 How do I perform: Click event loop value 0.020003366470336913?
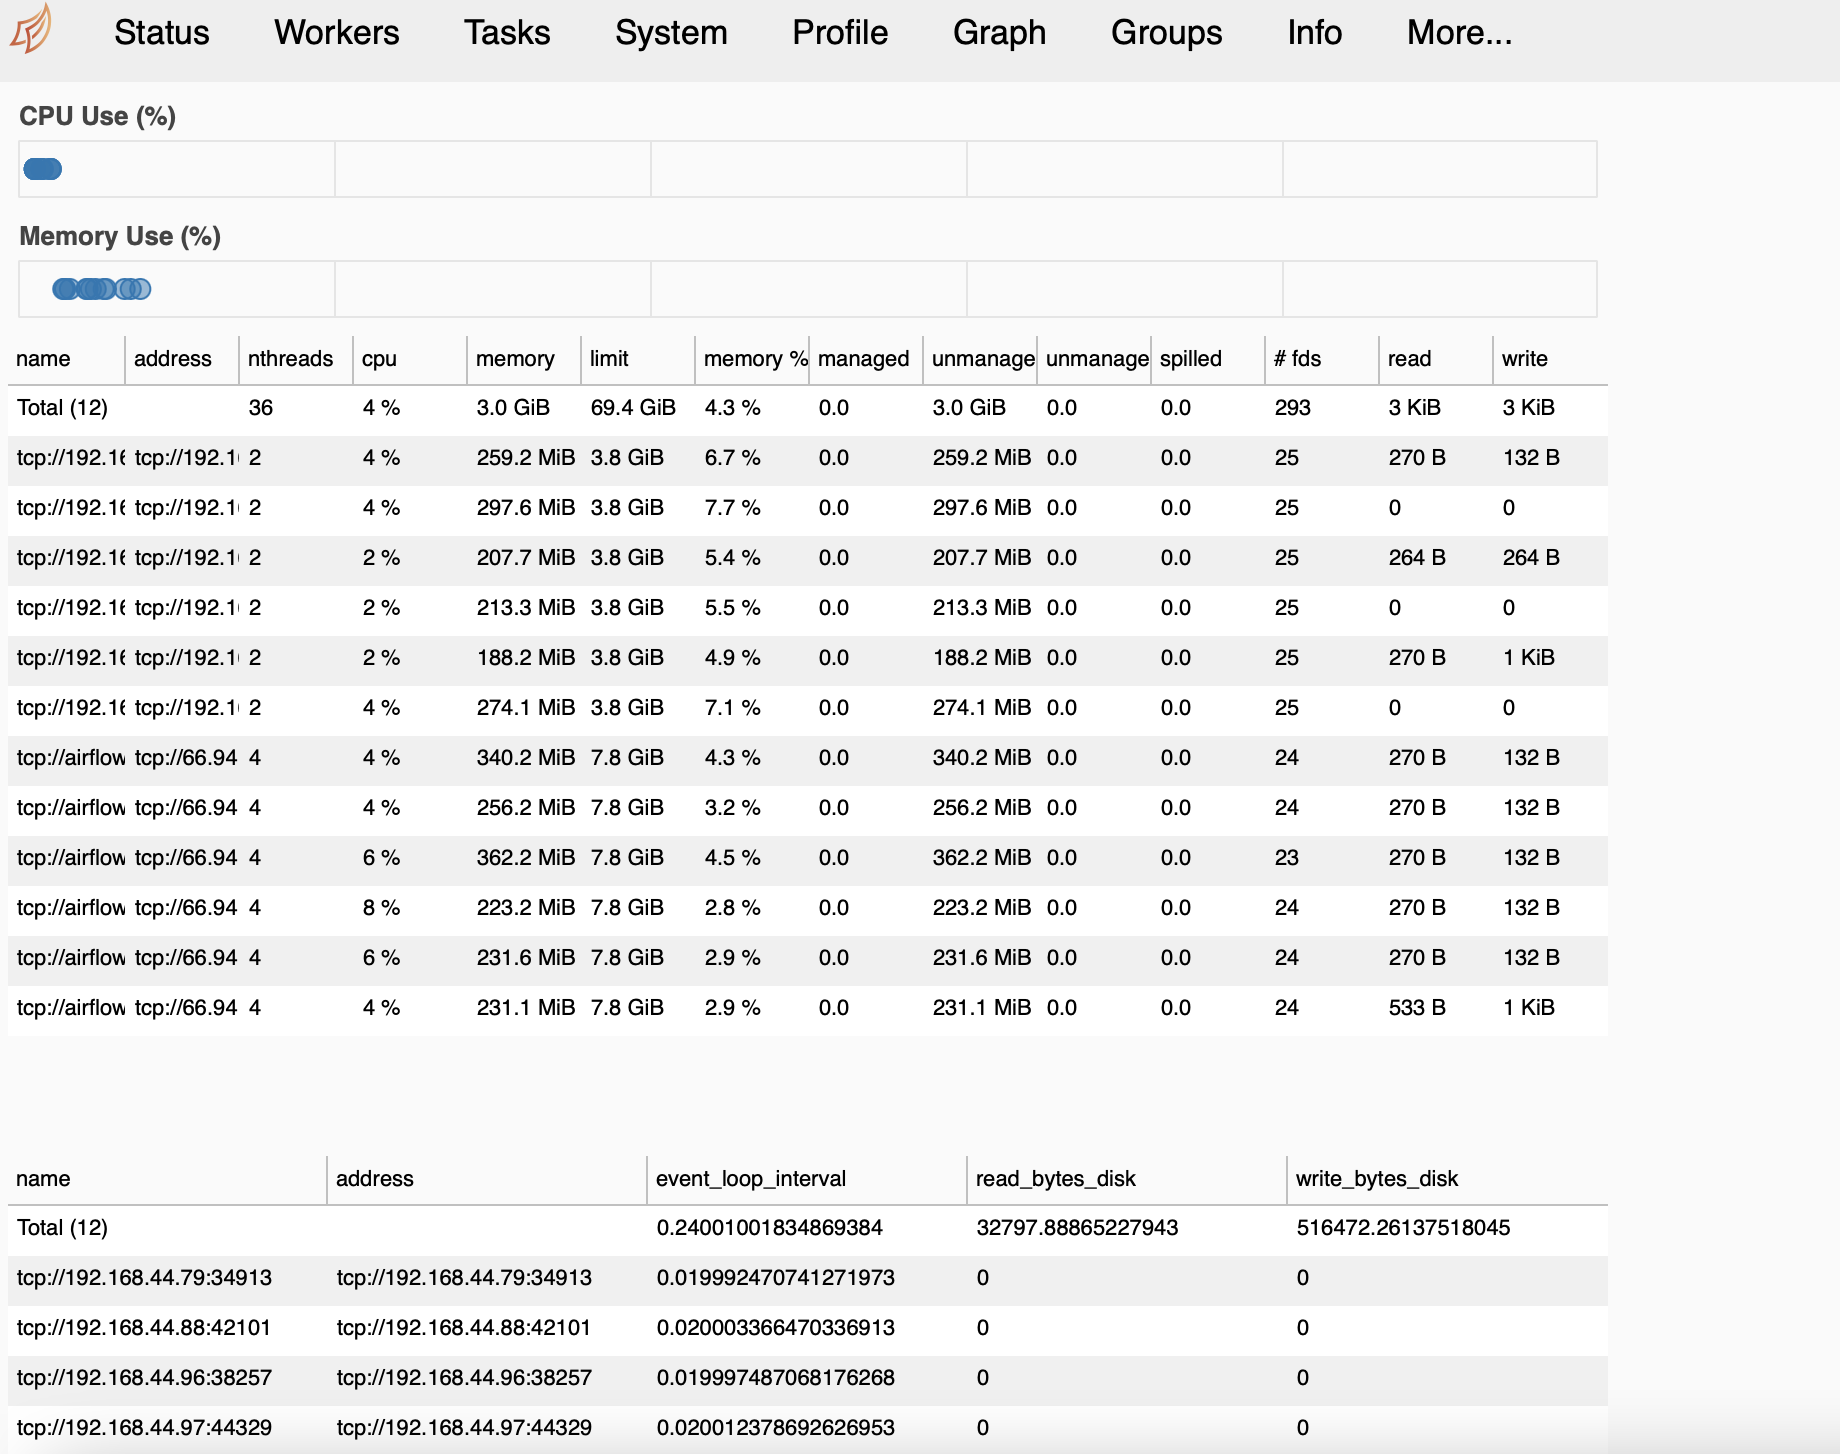775,1328
